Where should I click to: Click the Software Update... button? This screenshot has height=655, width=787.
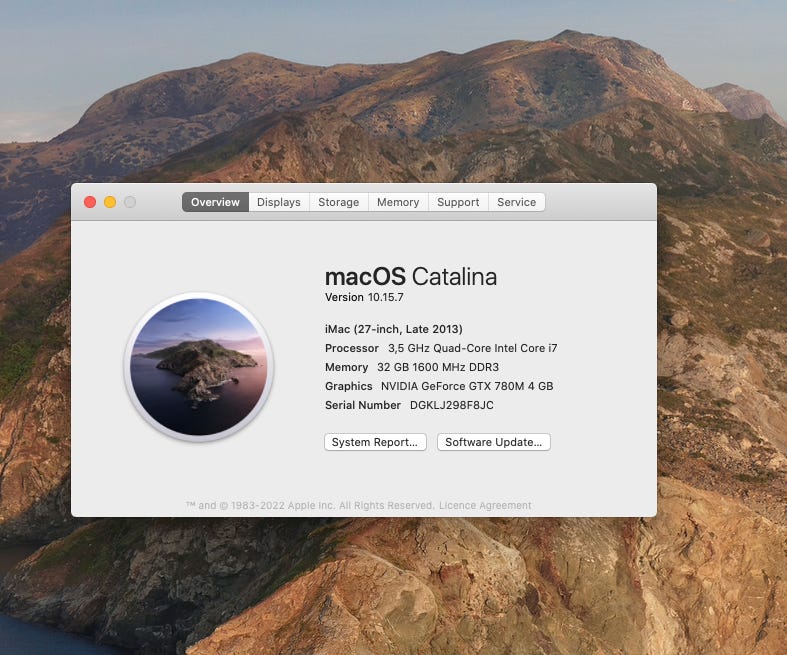pos(493,442)
